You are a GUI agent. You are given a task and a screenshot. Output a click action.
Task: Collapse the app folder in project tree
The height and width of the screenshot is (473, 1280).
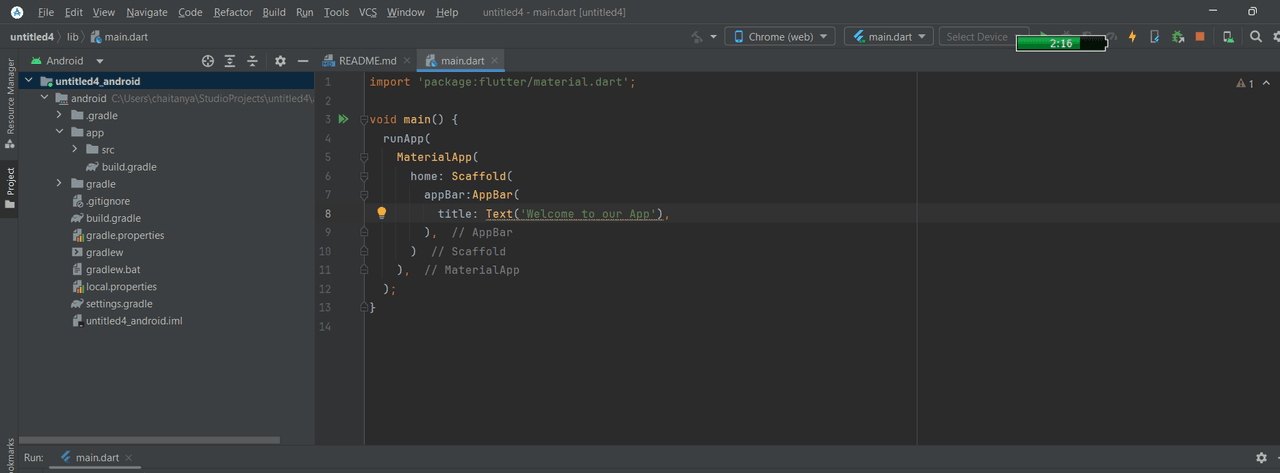(x=60, y=132)
